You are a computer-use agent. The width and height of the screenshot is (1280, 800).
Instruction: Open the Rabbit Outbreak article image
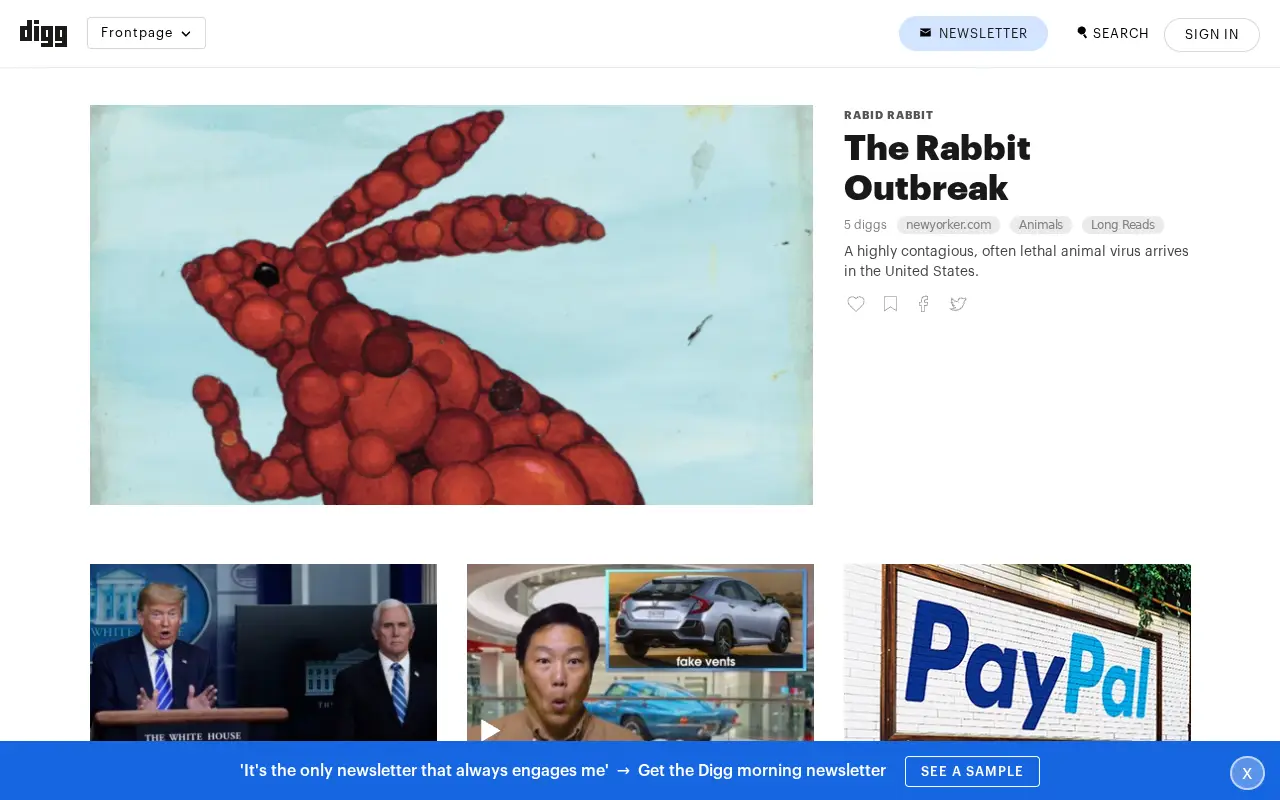[451, 305]
